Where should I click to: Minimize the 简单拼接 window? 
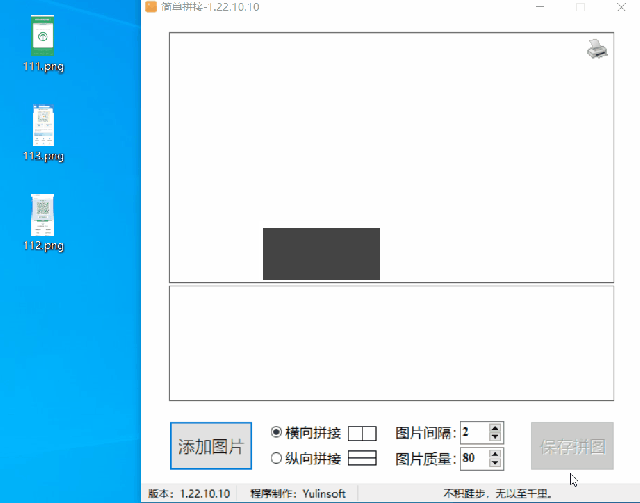coord(540,7)
